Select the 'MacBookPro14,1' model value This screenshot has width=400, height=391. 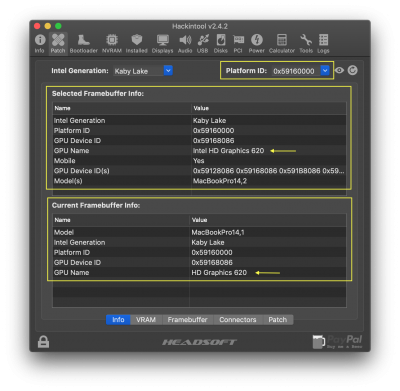pos(218,232)
